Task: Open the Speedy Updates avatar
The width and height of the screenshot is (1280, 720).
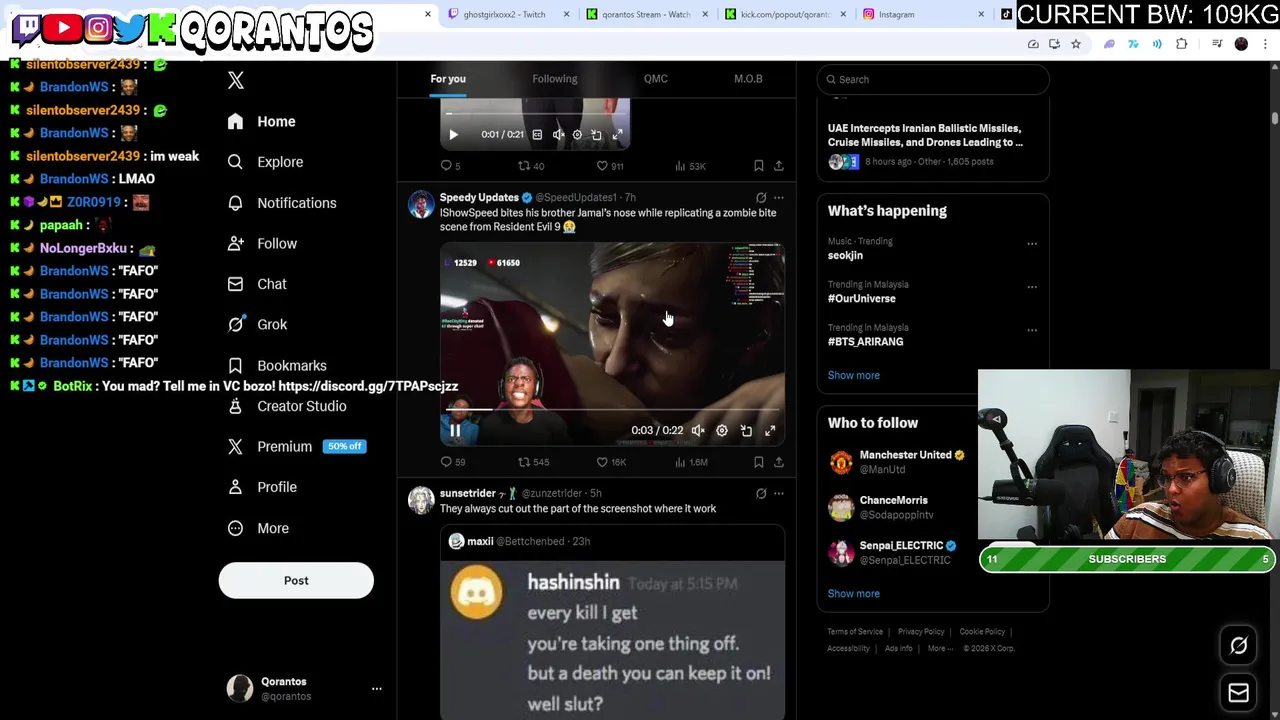Action: 421,204
